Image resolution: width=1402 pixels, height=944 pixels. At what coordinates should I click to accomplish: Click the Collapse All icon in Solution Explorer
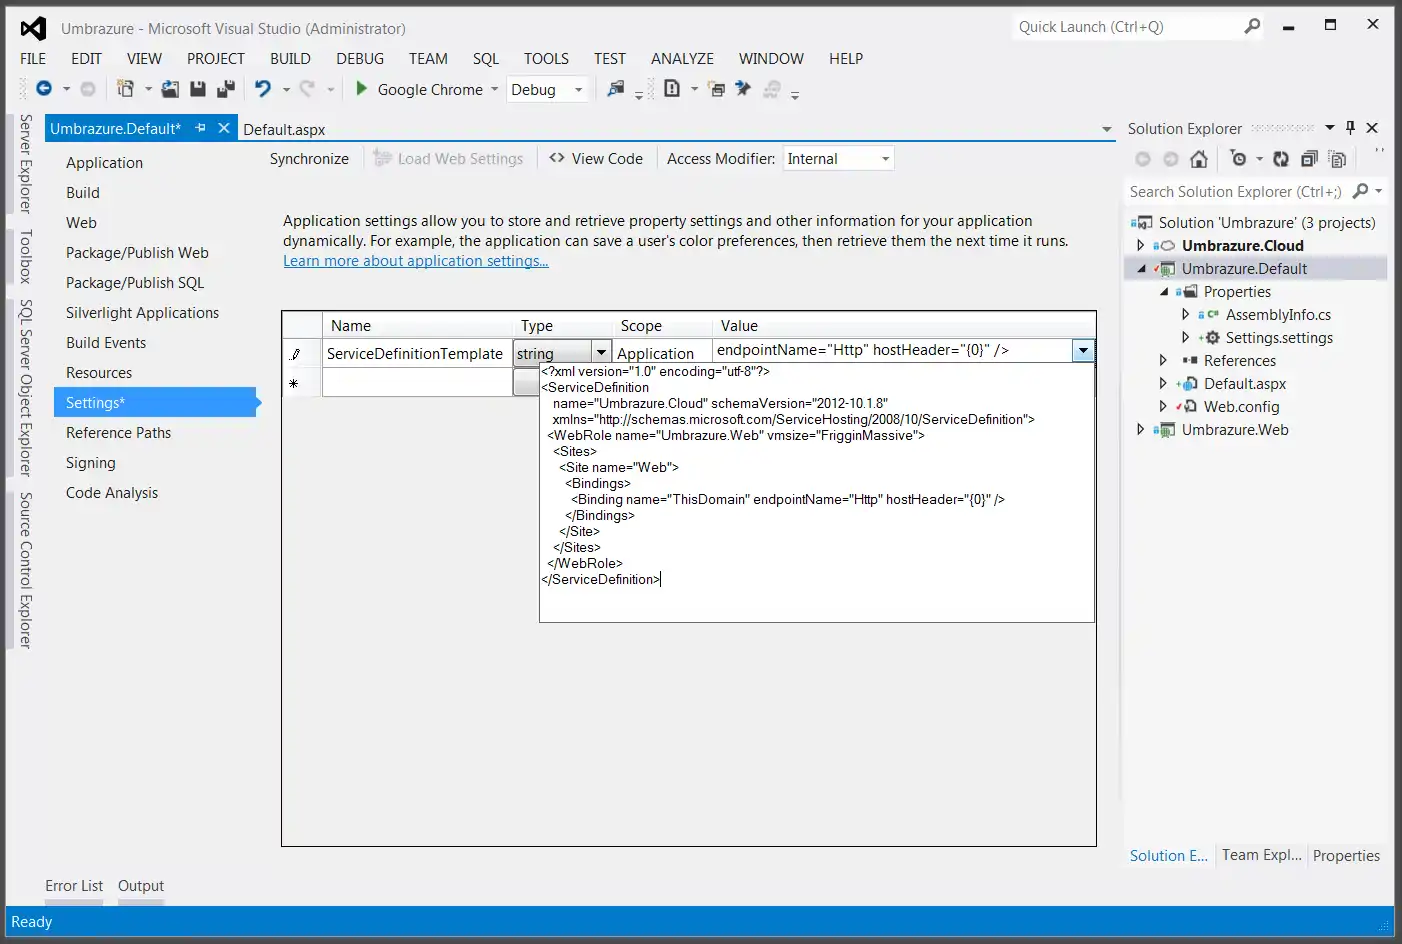click(x=1309, y=159)
